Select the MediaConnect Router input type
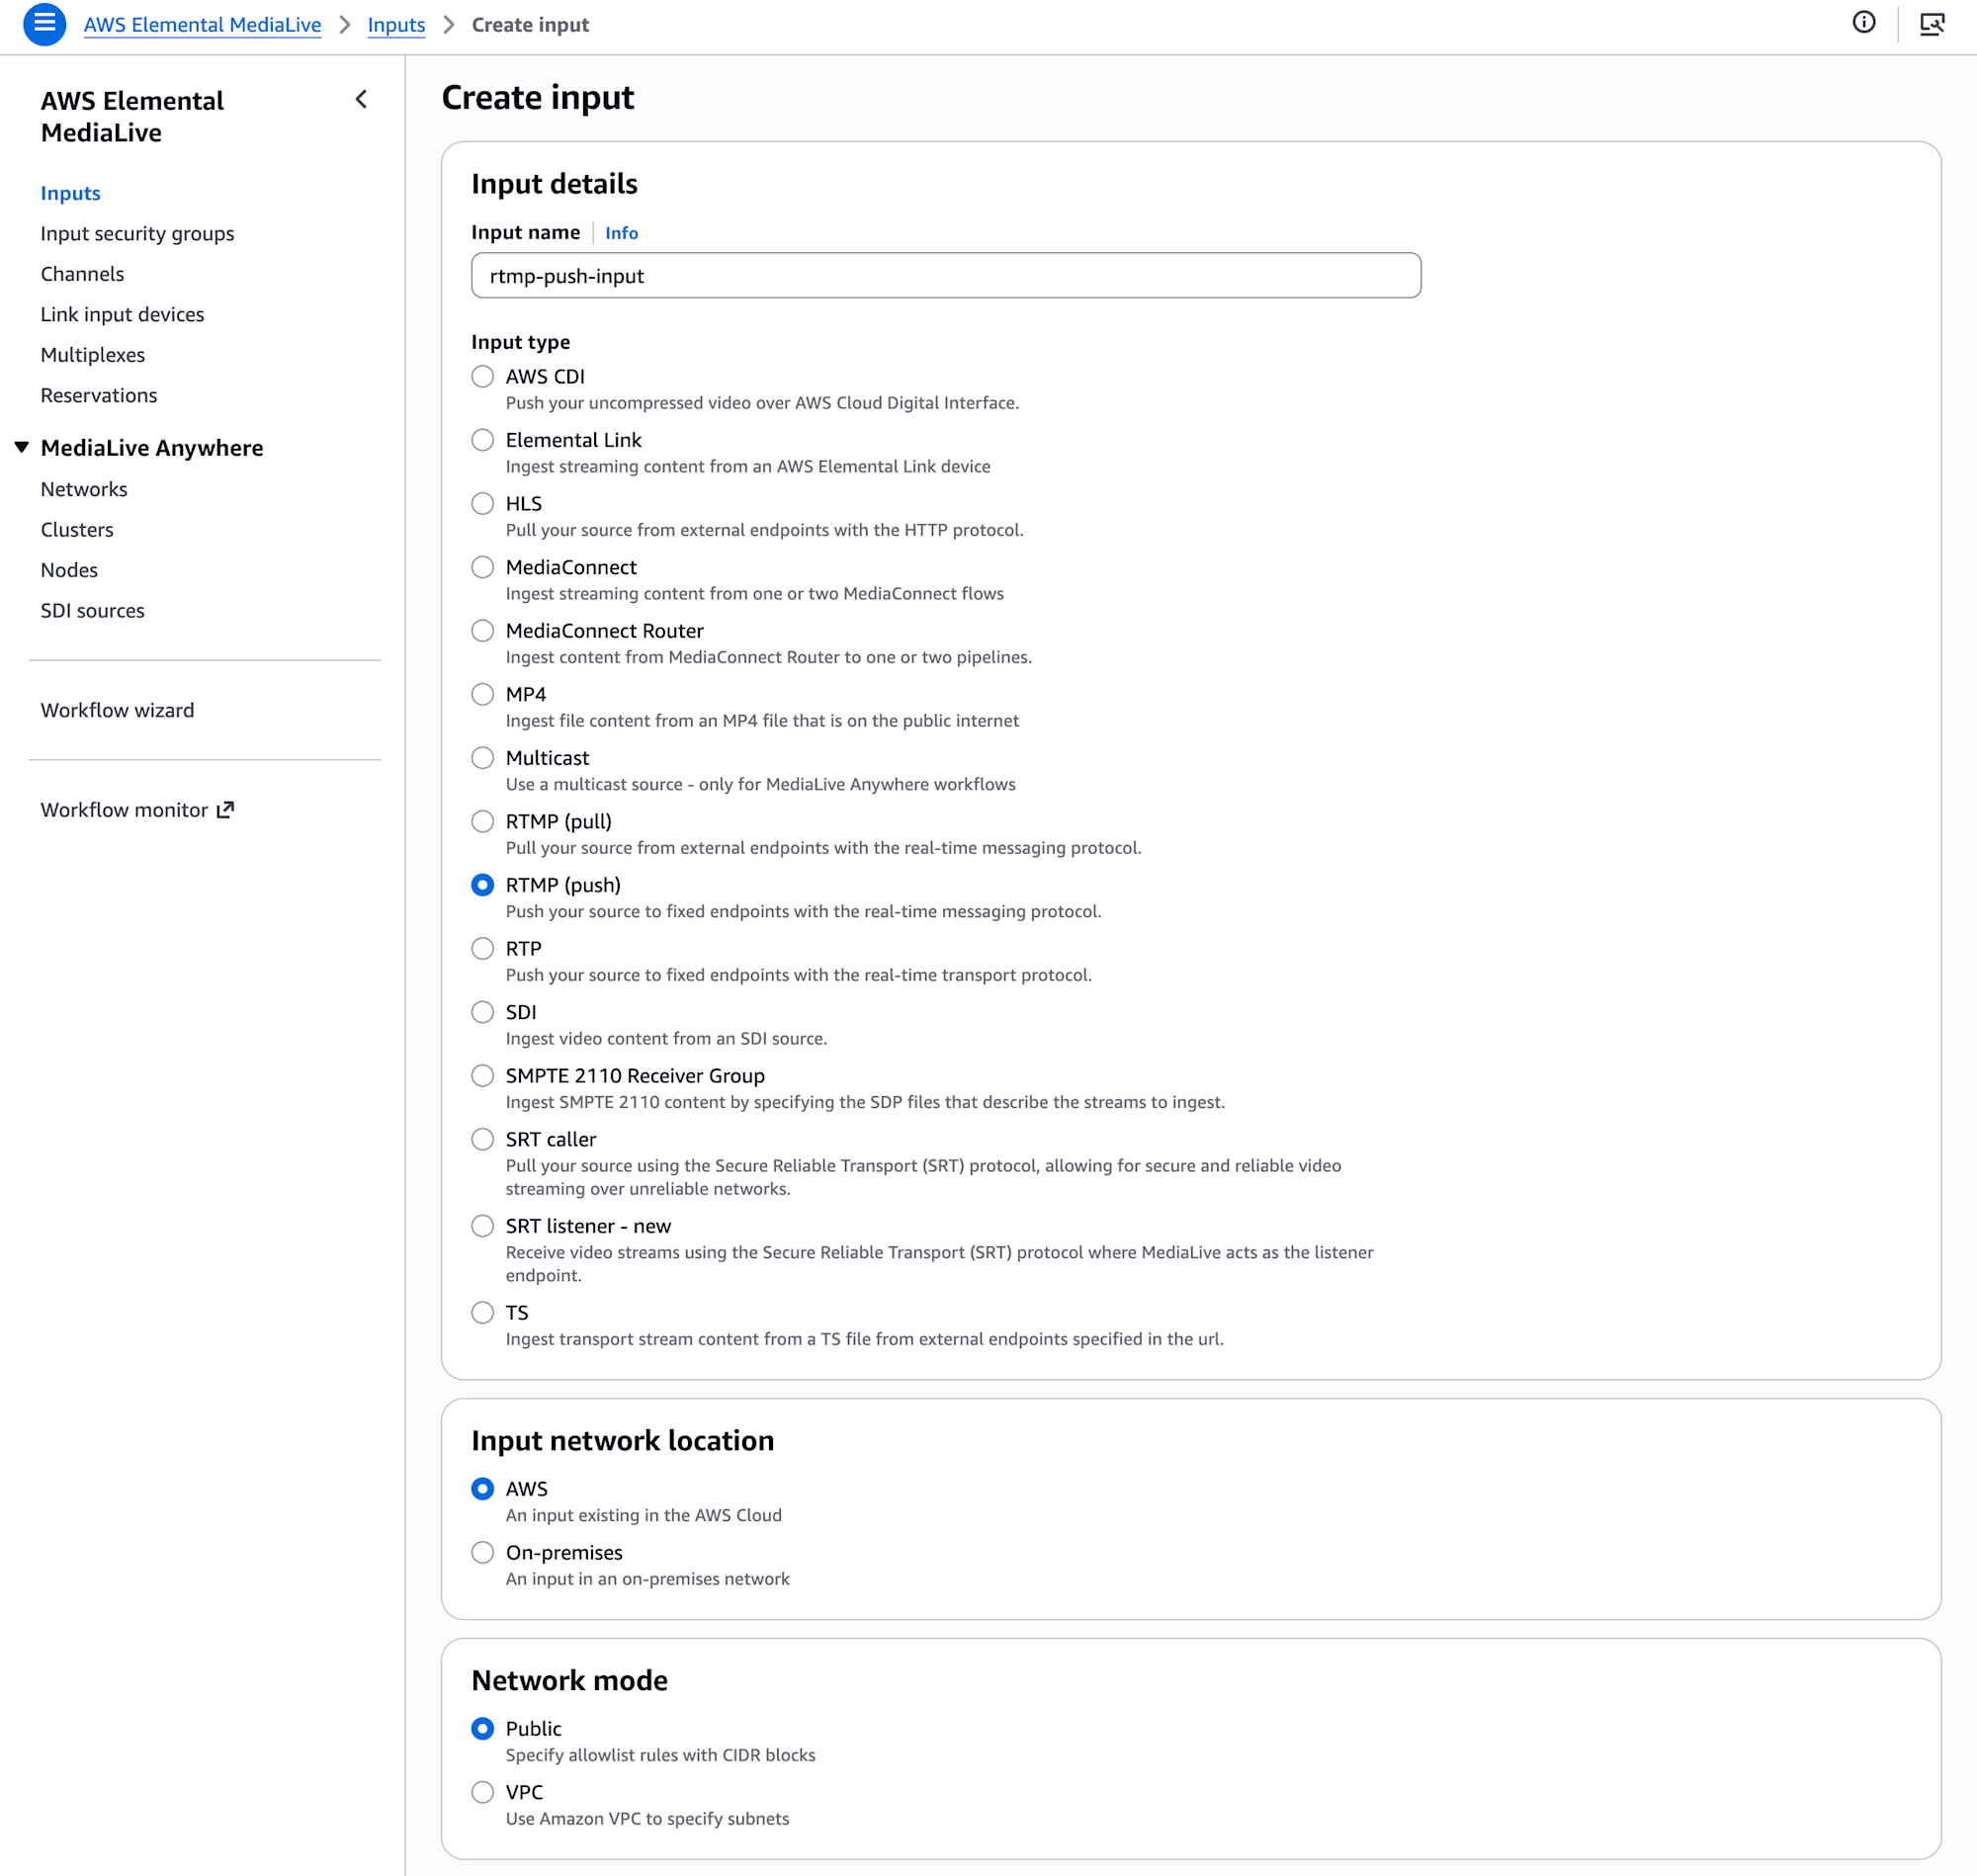This screenshot has height=1876, width=1977. (x=483, y=631)
